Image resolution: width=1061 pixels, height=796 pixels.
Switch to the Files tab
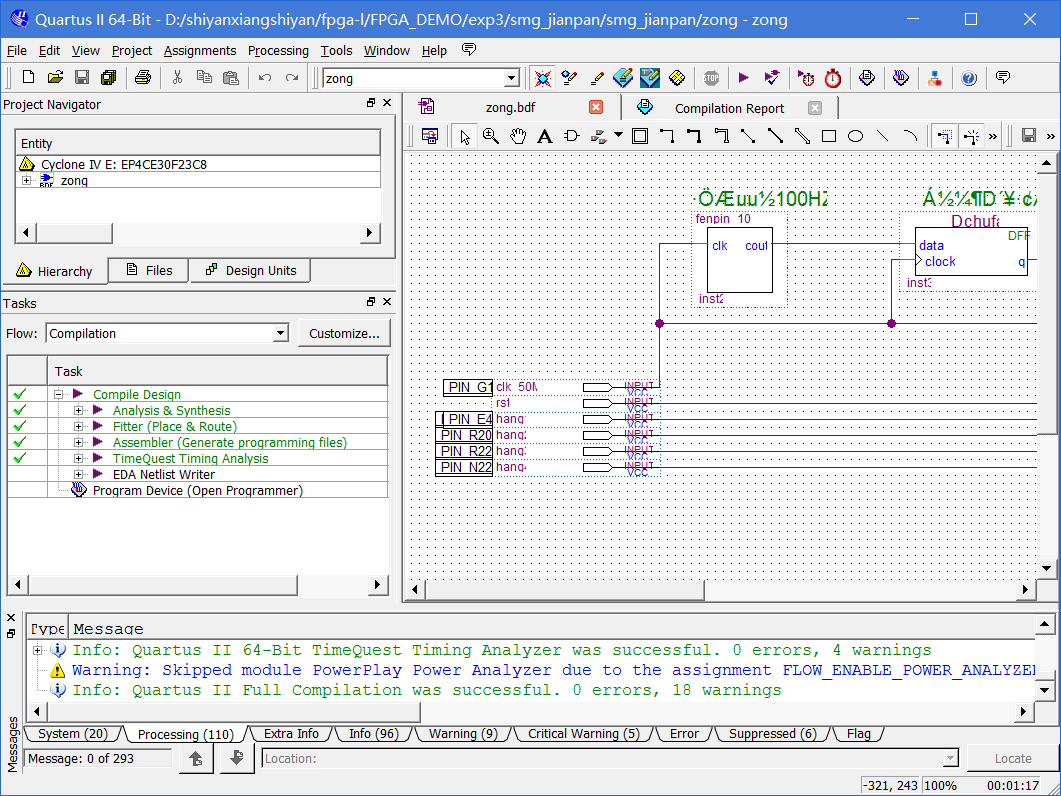(149, 270)
